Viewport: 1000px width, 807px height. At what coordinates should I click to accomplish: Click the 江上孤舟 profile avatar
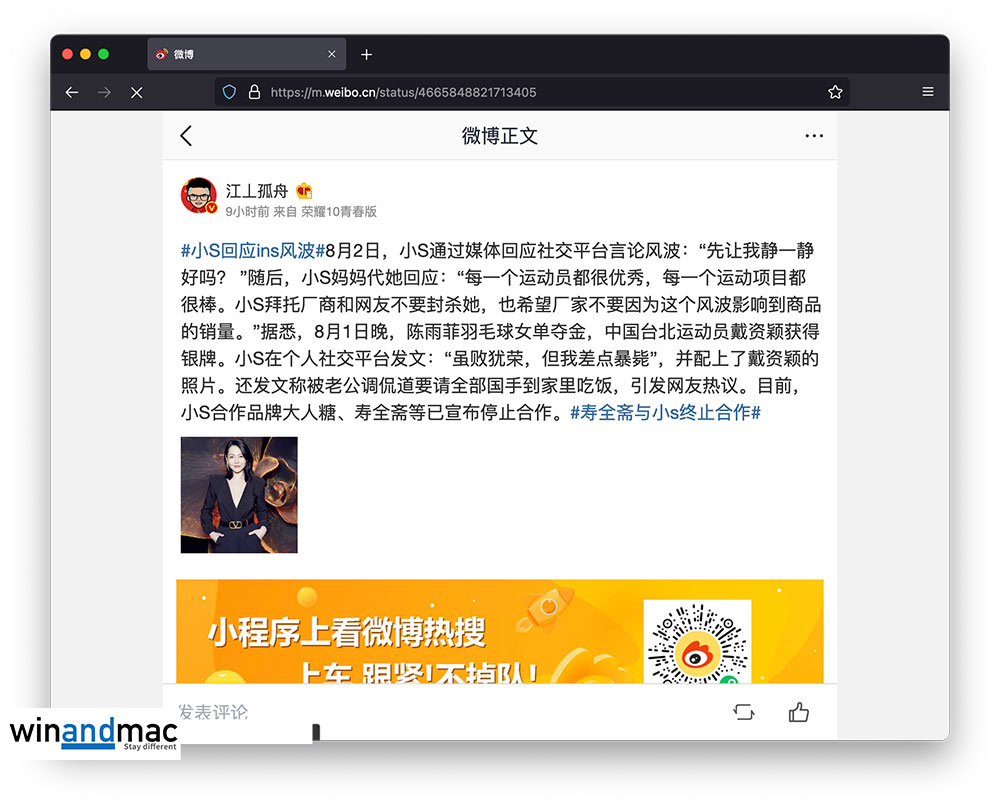(199, 196)
